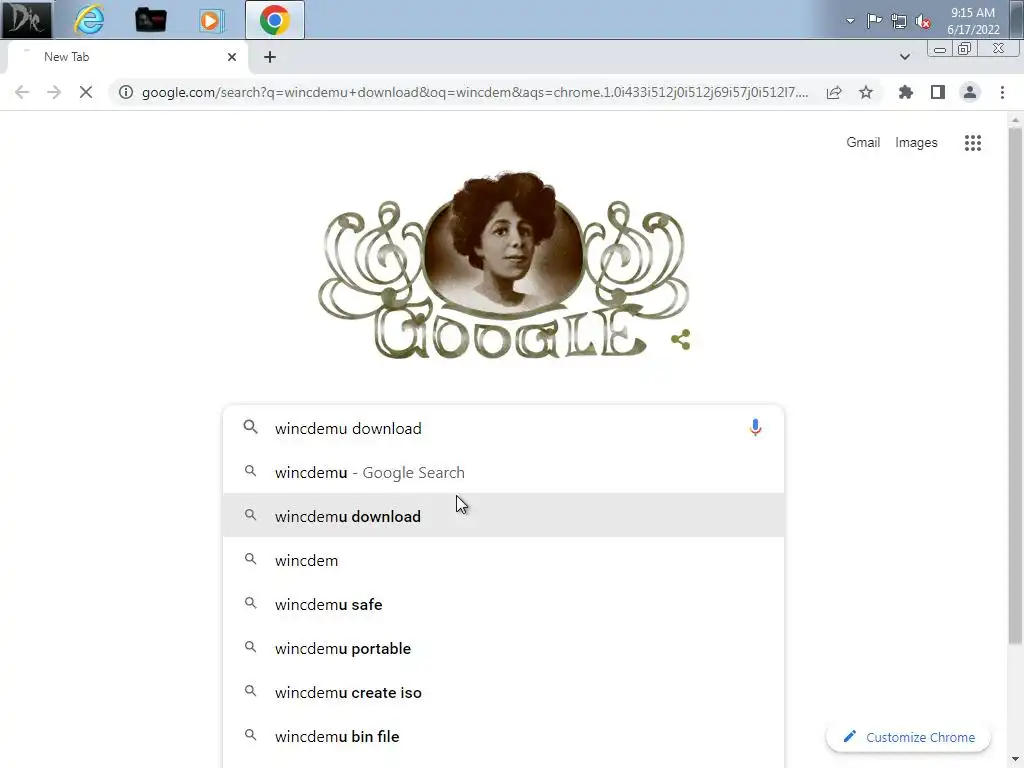Viewport: 1024px width, 768px height.
Task: Open Internet Explorer from taskbar
Action: point(89,20)
